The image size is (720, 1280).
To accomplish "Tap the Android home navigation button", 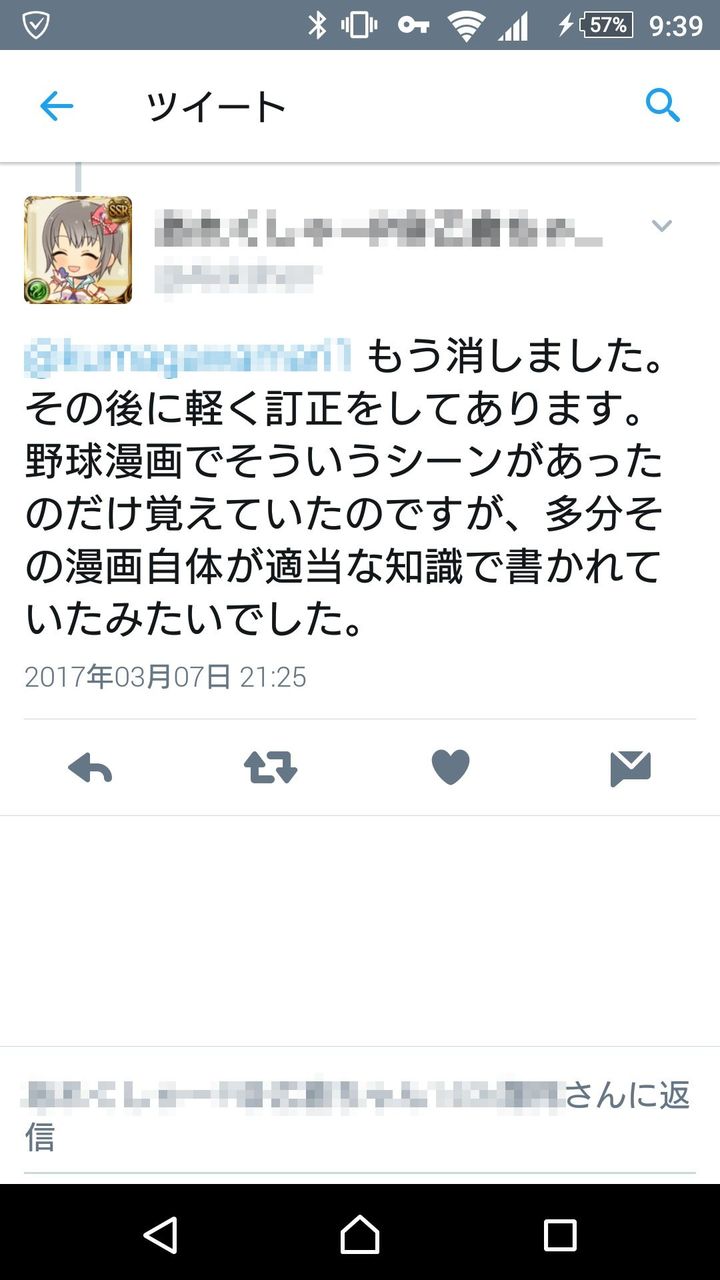I will (x=360, y=1234).
